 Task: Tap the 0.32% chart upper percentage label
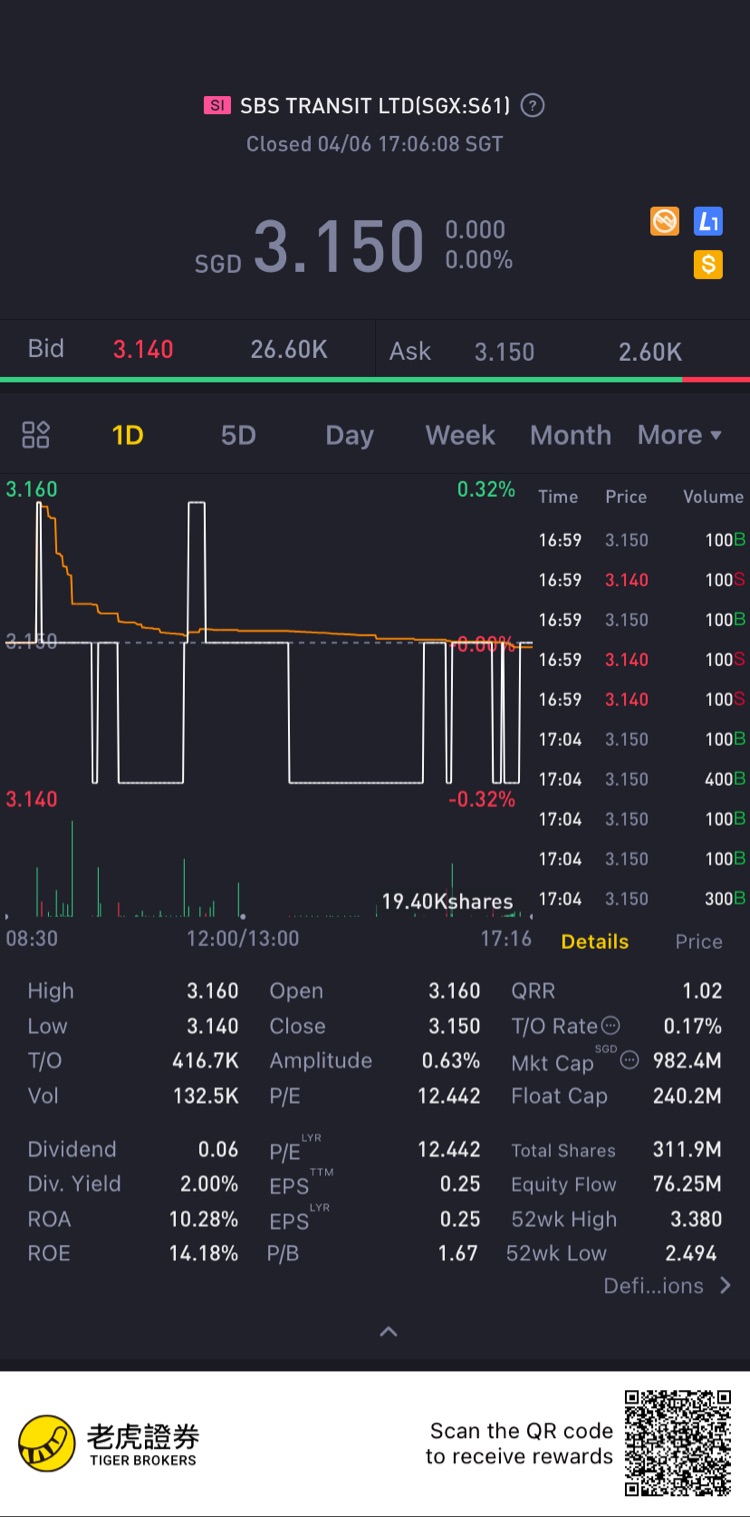click(x=486, y=489)
